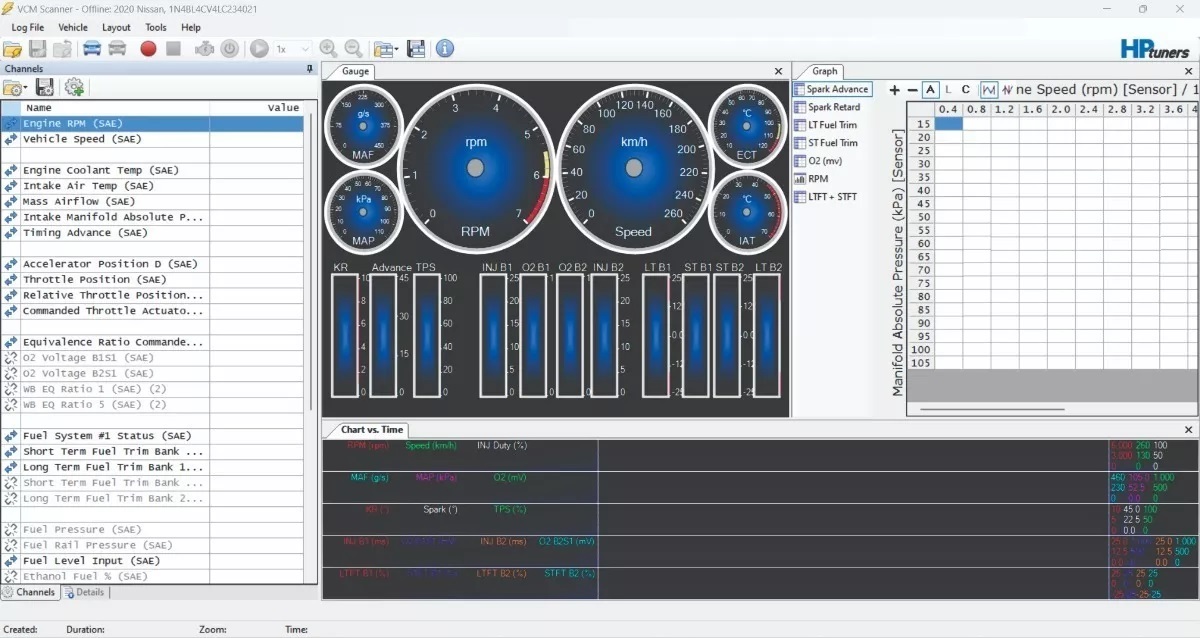
Task: Select the LT Fuel Trim graph
Action: (826, 125)
